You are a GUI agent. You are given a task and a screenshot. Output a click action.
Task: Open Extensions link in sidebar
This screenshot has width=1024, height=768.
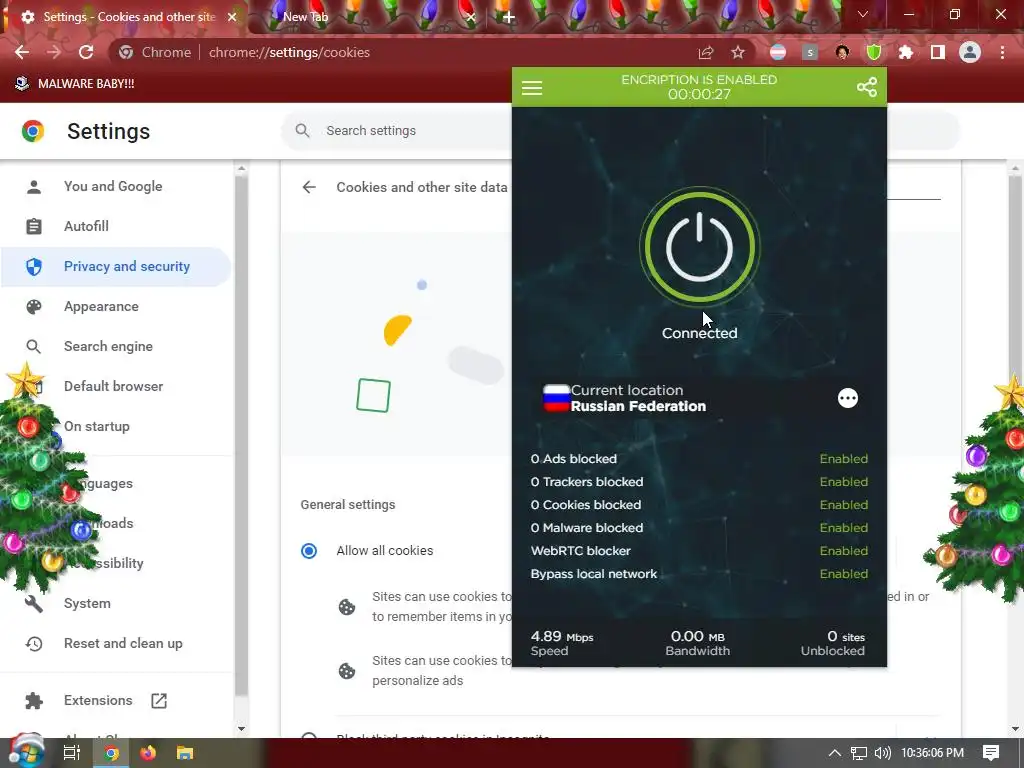(98, 700)
